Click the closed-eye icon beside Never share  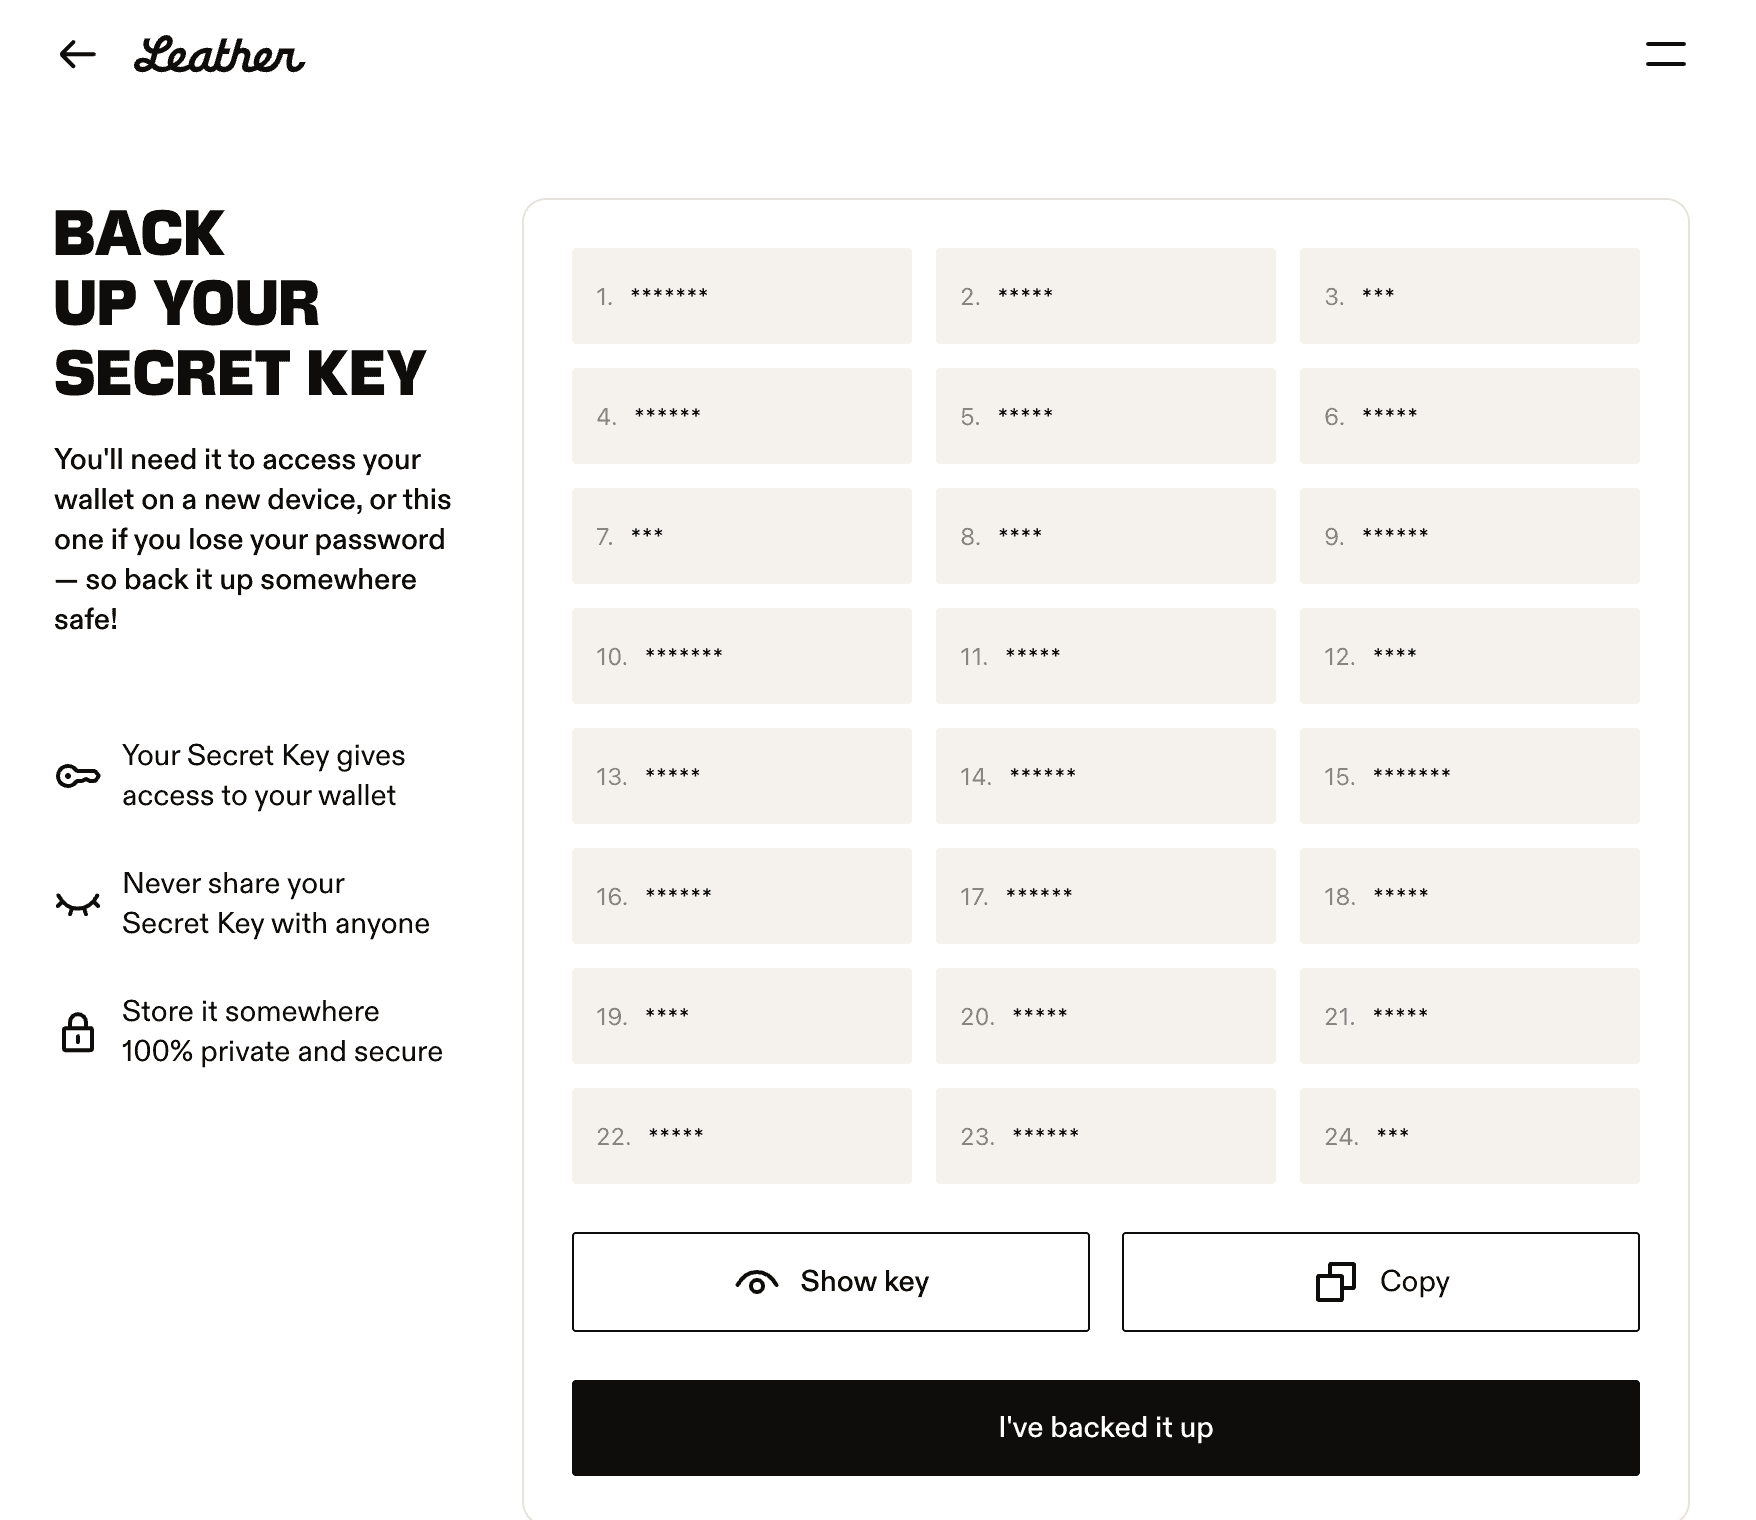(x=78, y=904)
